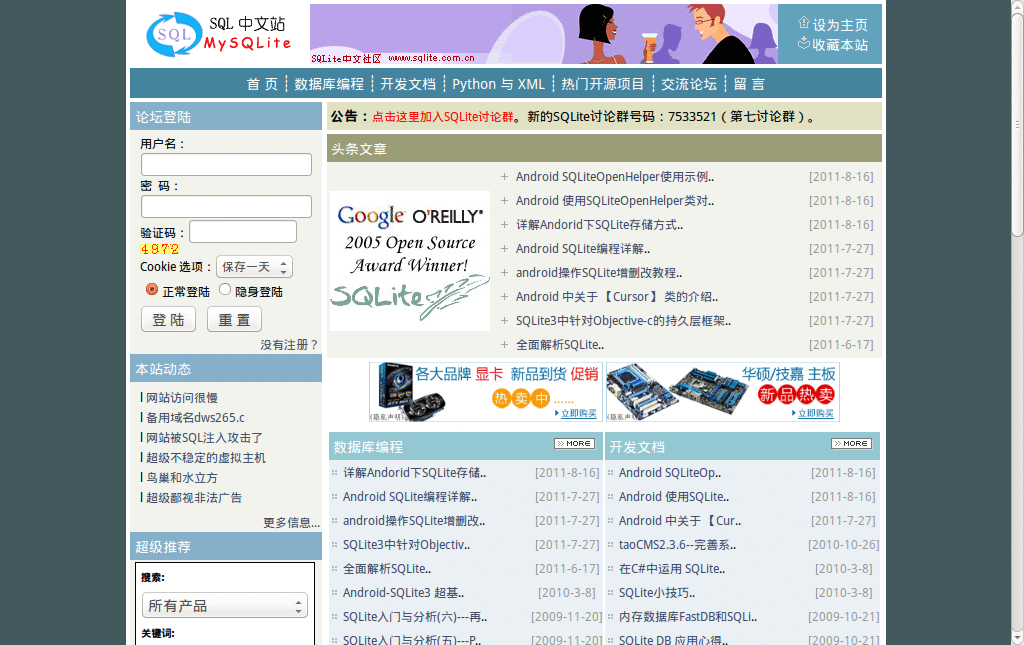The height and width of the screenshot is (645, 1024).
Task: Open the Cookie 选项 保存一天 dropdown
Action: click(255, 266)
